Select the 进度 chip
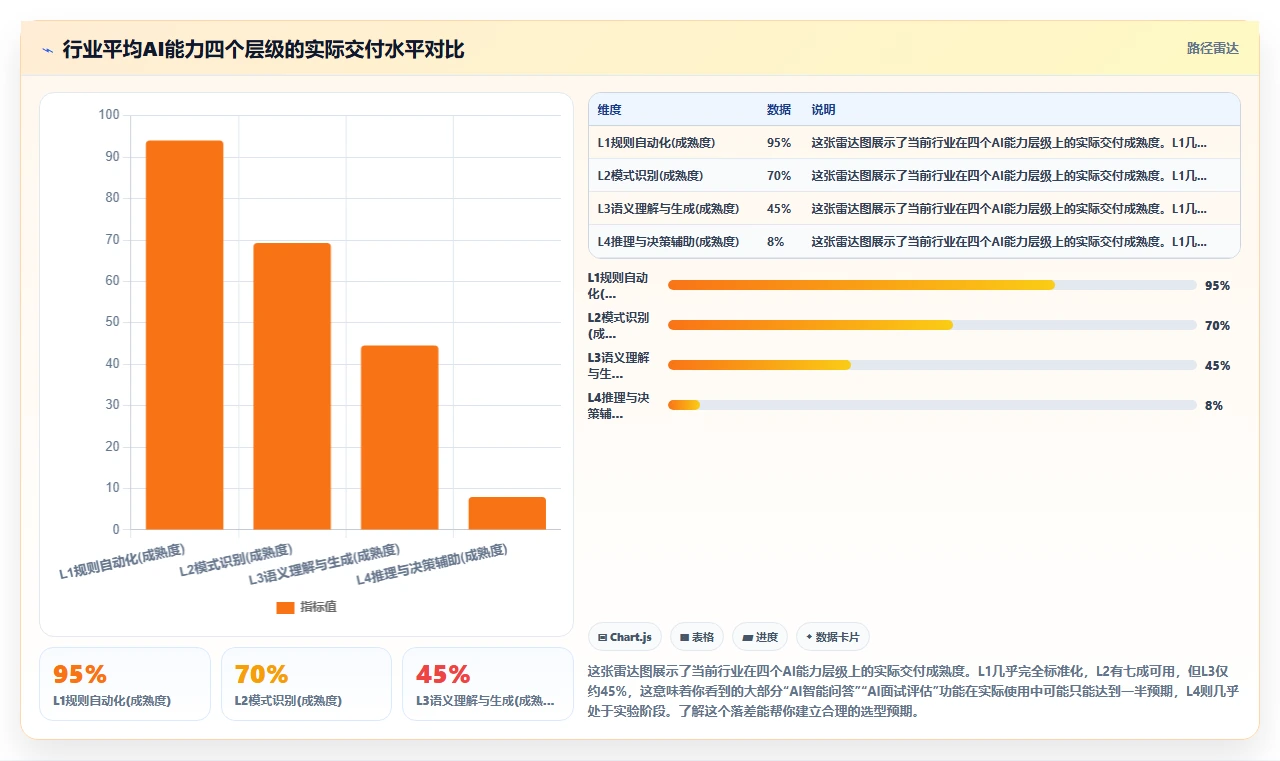Image resolution: width=1280 pixels, height=761 pixels. (x=760, y=637)
